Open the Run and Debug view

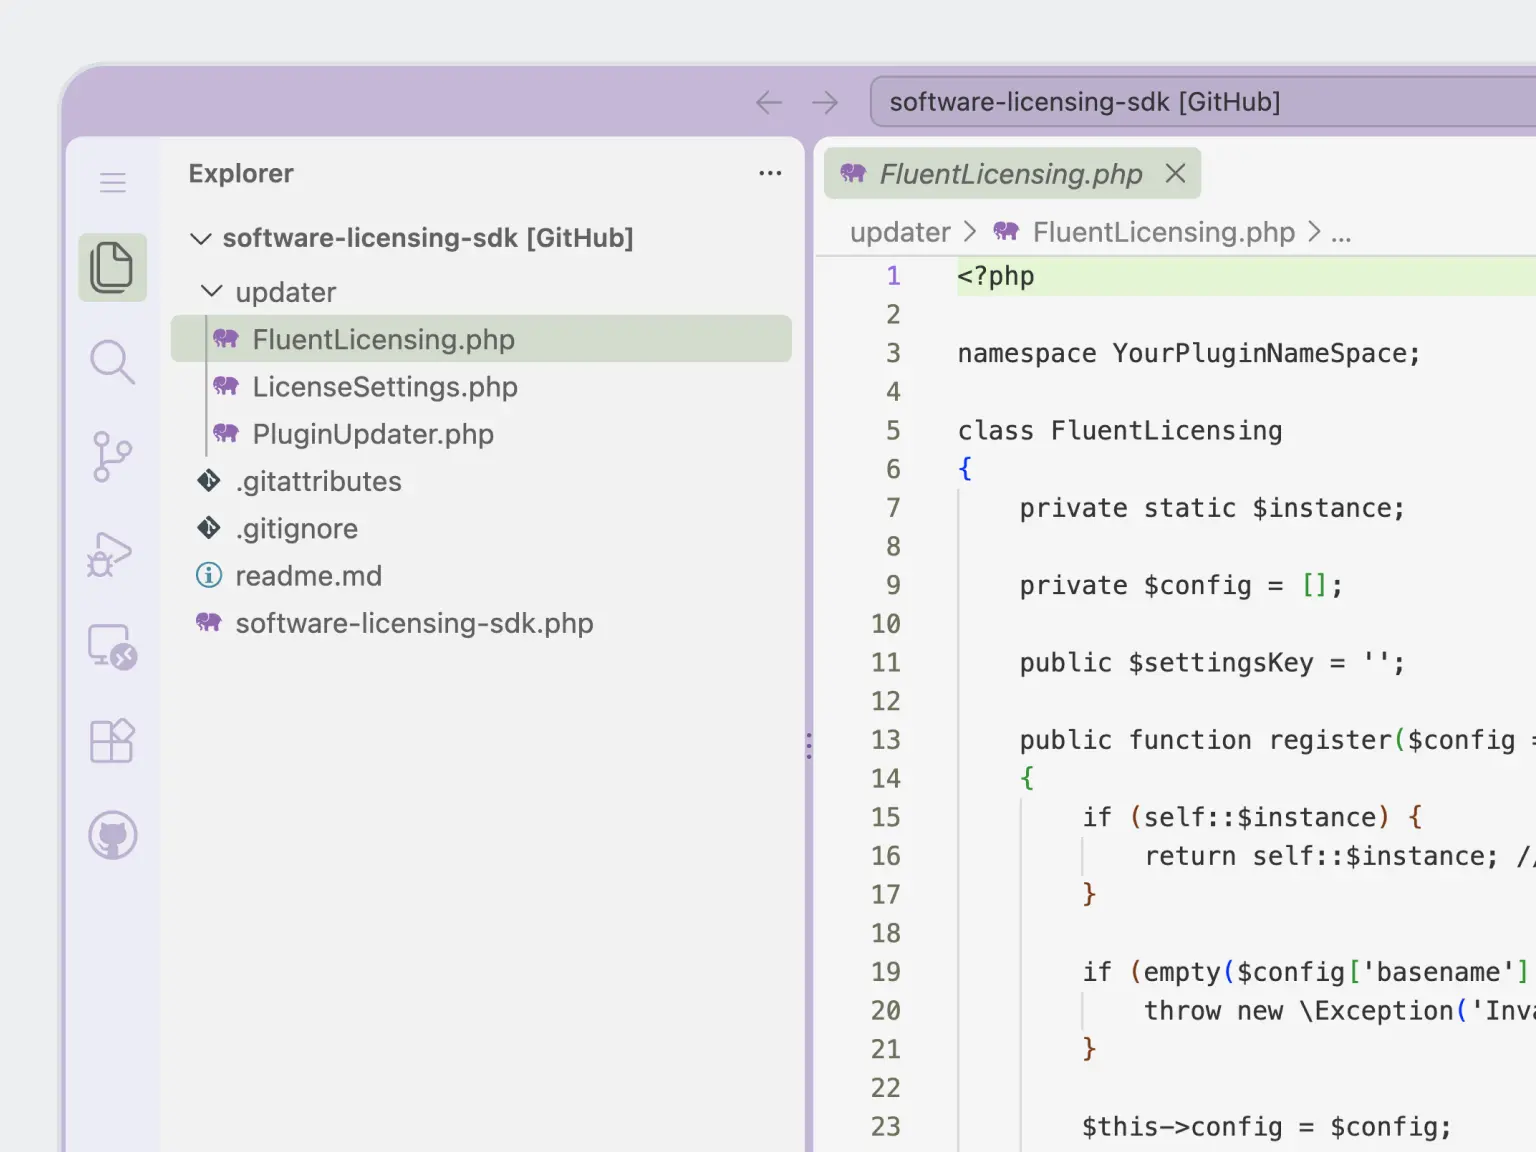110,553
